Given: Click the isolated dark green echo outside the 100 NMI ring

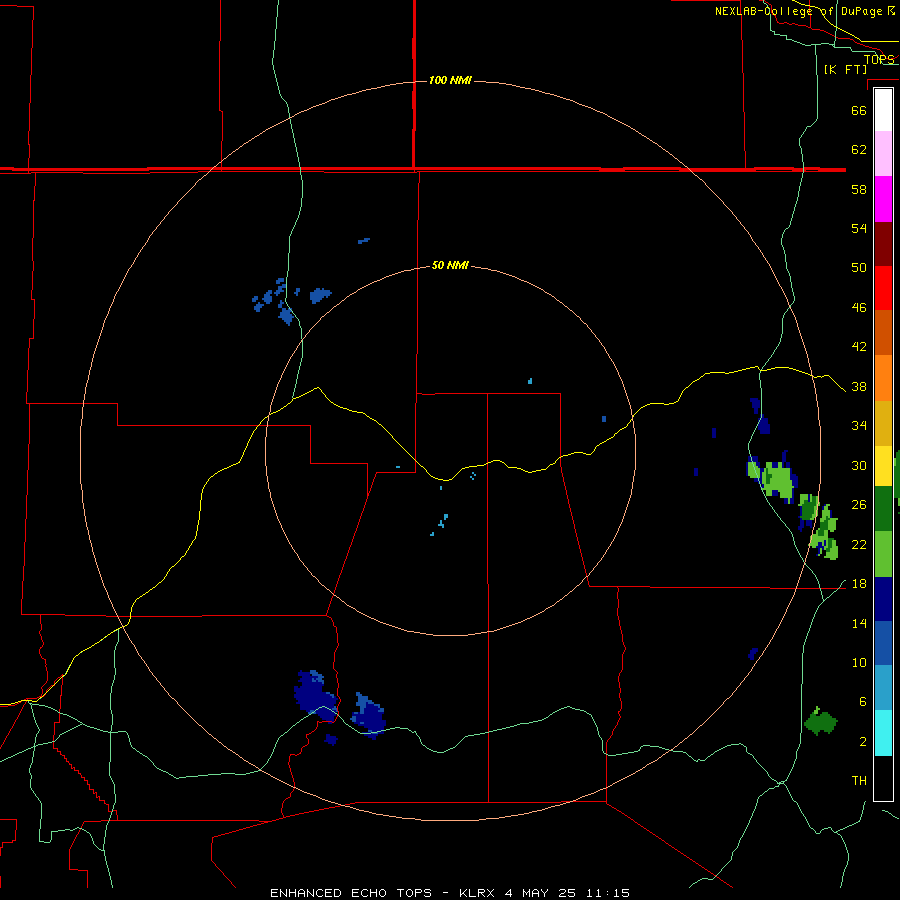Looking at the screenshot, I should pyautogui.click(x=820, y=721).
